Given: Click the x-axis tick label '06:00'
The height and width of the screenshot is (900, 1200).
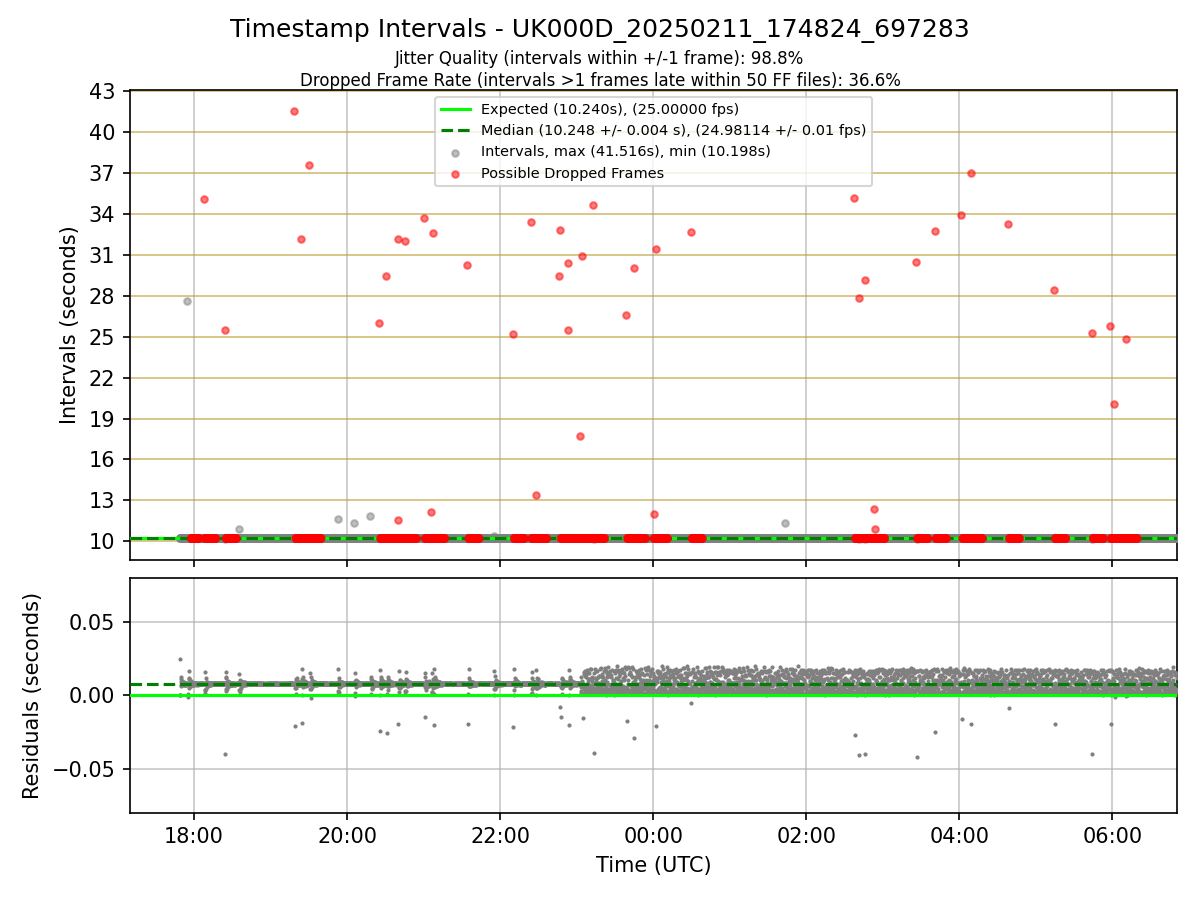Looking at the screenshot, I should coord(1112,835).
